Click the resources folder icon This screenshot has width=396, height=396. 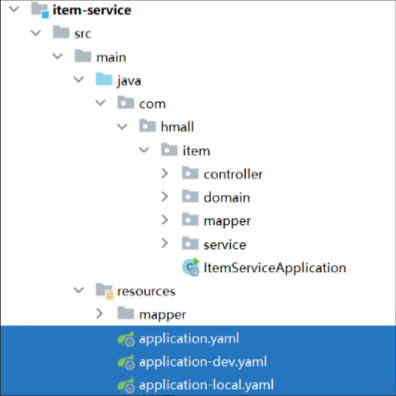point(105,291)
